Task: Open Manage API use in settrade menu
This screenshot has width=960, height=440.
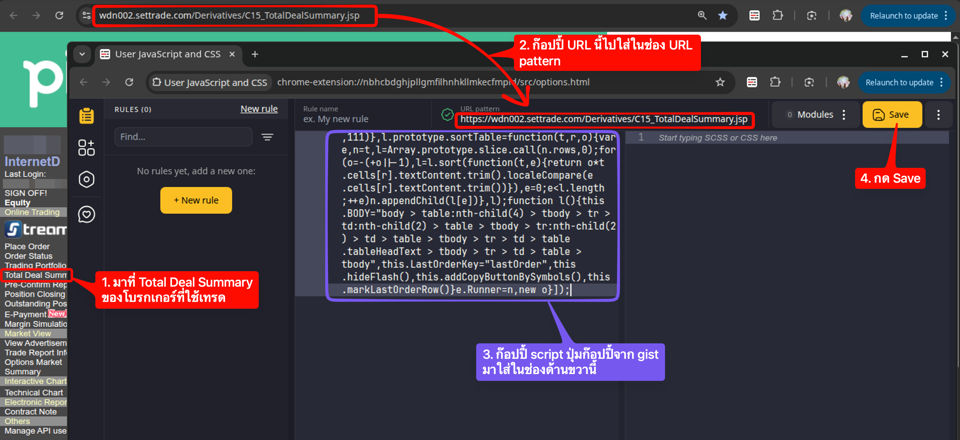Action: [x=36, y=431]
